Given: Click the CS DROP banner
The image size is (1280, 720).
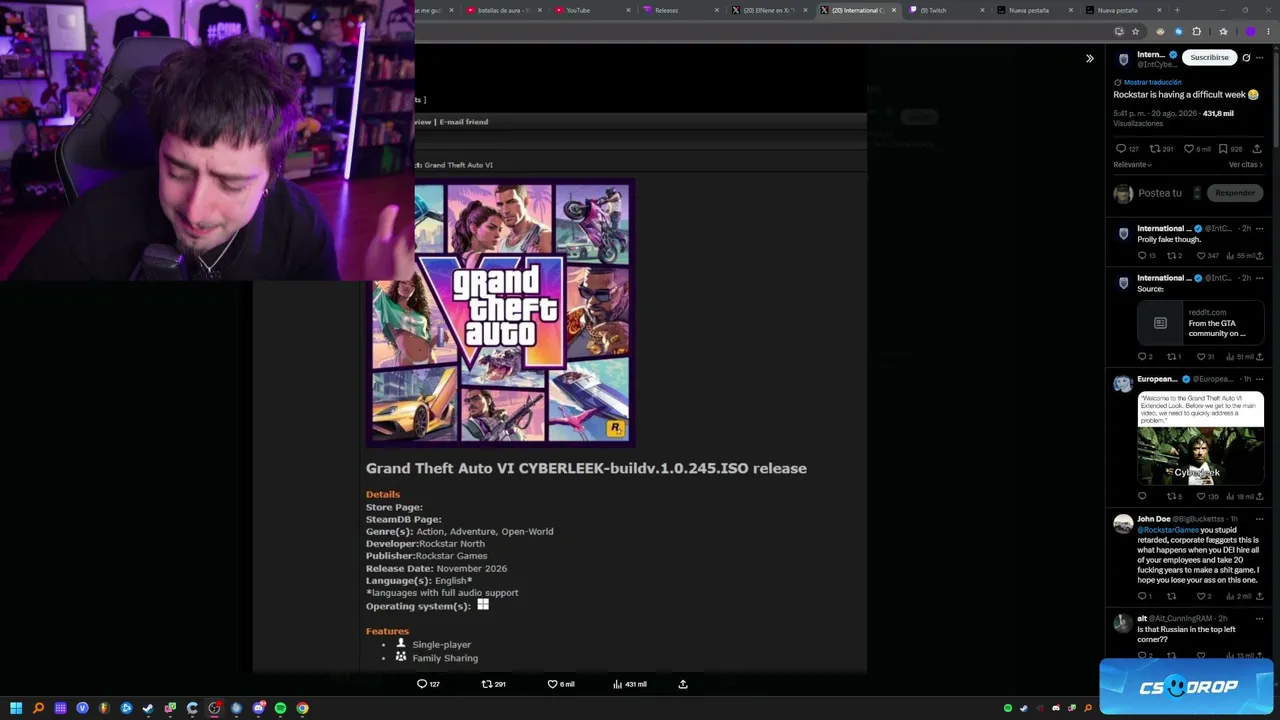Looking at the screenshot, I should 1186,687.
